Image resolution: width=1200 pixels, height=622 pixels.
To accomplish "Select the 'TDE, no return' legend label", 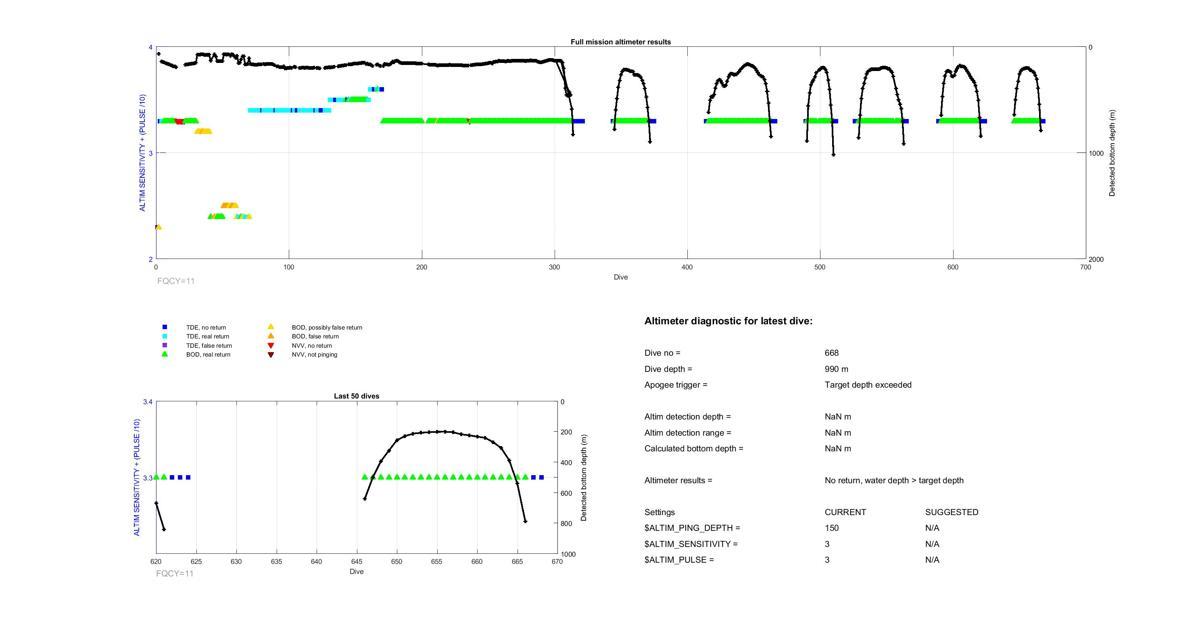I will click(206, 327).
